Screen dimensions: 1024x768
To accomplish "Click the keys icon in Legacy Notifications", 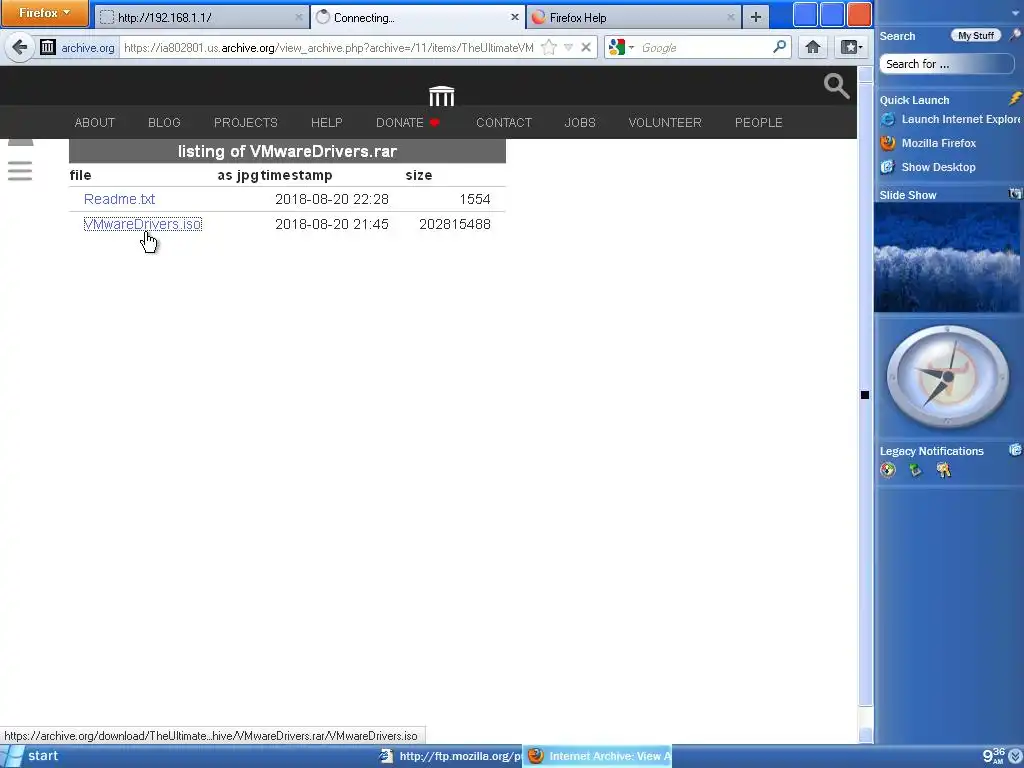I will pos(944,470).
